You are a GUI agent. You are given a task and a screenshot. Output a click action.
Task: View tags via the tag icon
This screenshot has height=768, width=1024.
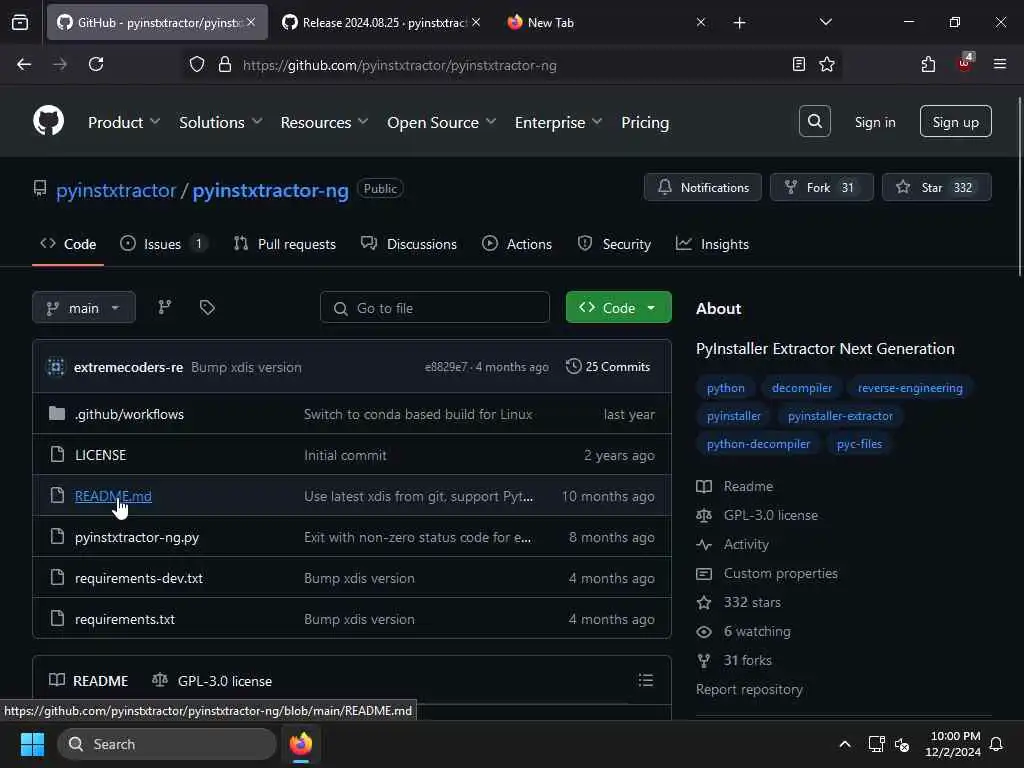coord(207,308)
